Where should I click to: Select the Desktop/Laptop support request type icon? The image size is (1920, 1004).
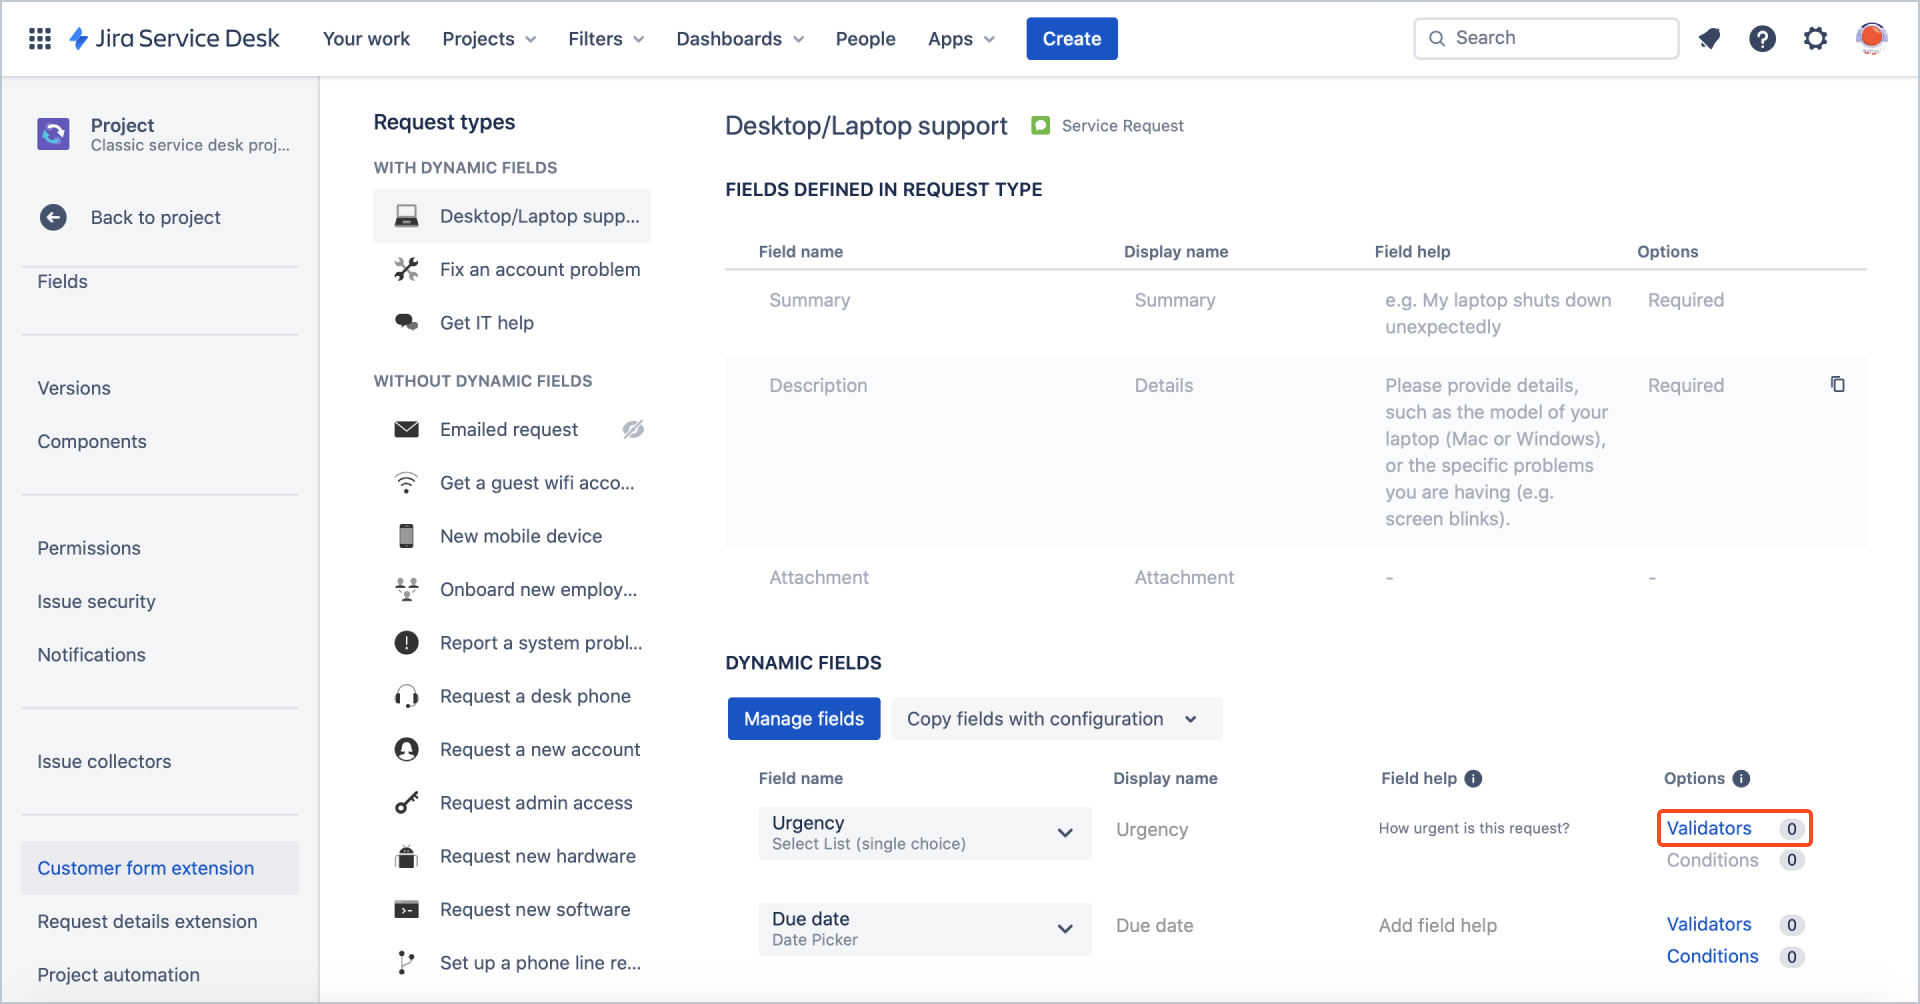click(406, 215)
